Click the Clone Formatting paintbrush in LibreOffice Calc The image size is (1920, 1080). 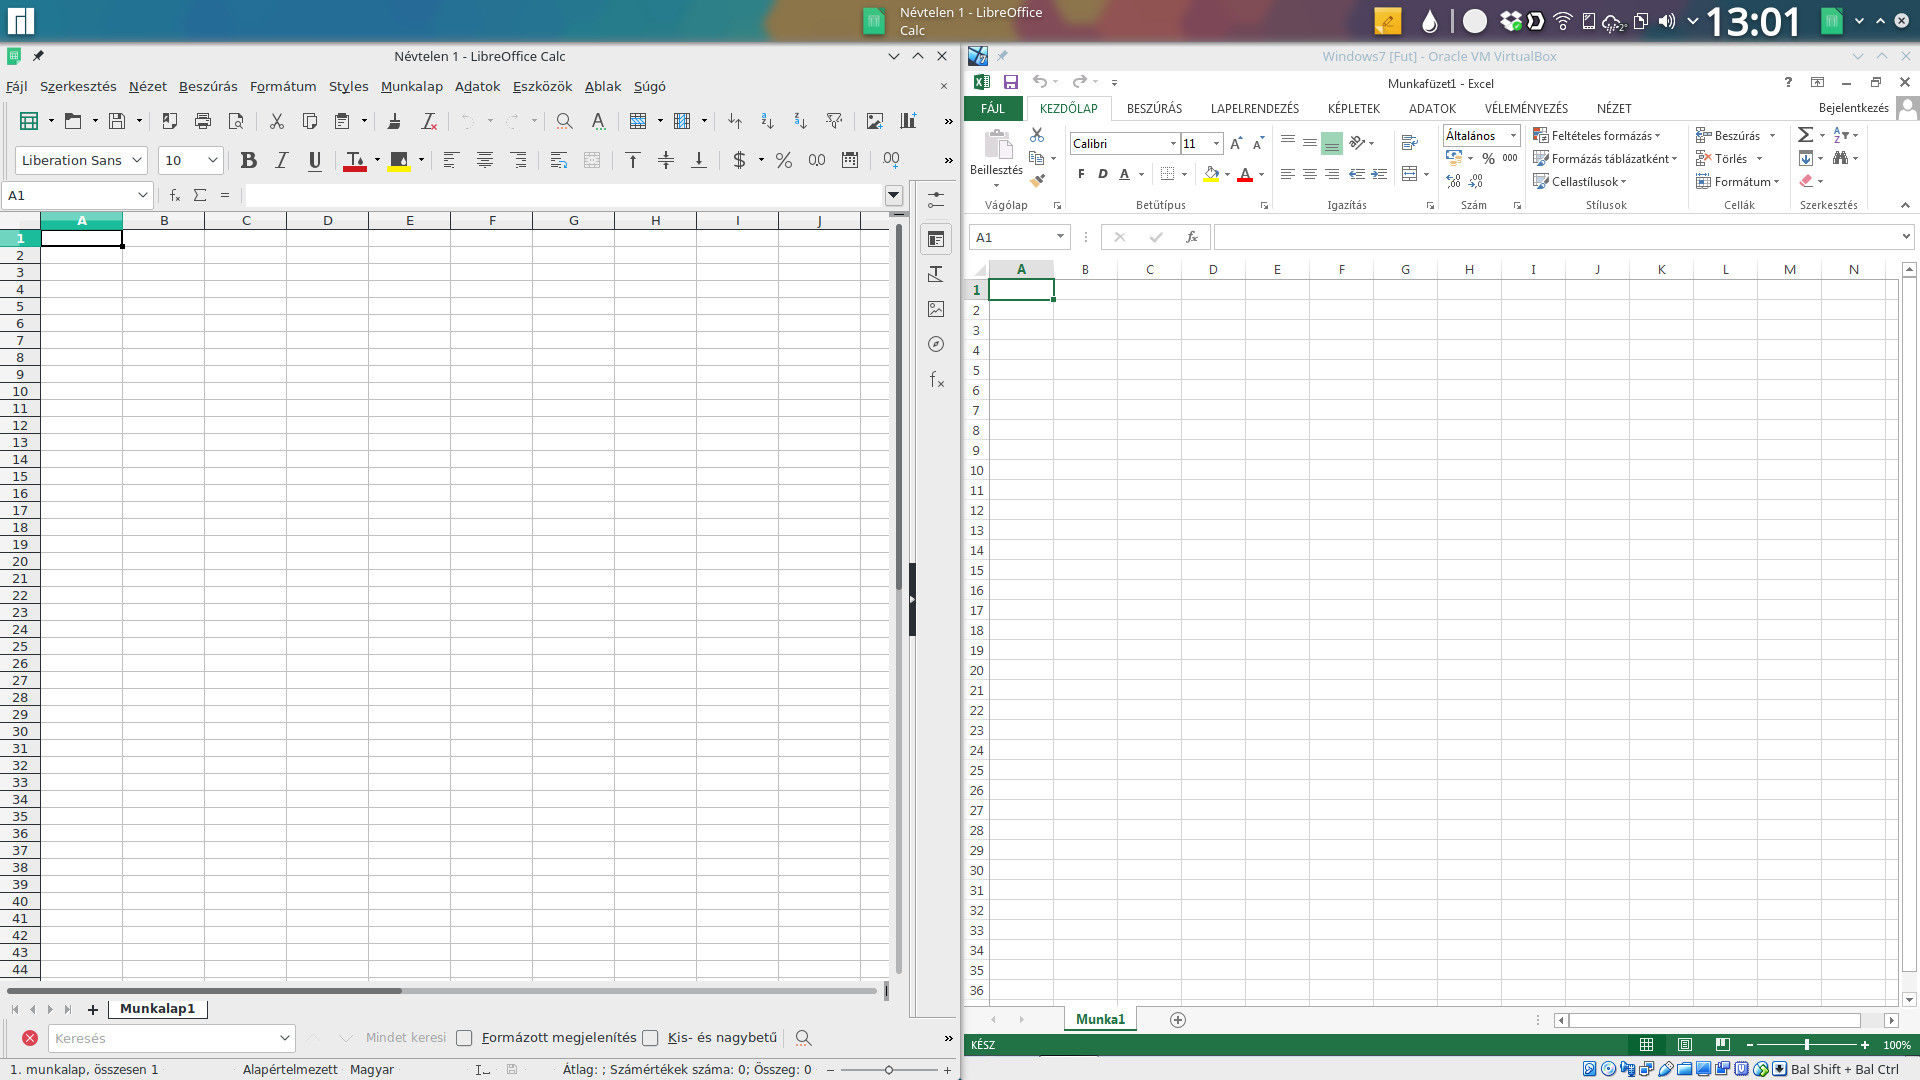pos(394,121)
